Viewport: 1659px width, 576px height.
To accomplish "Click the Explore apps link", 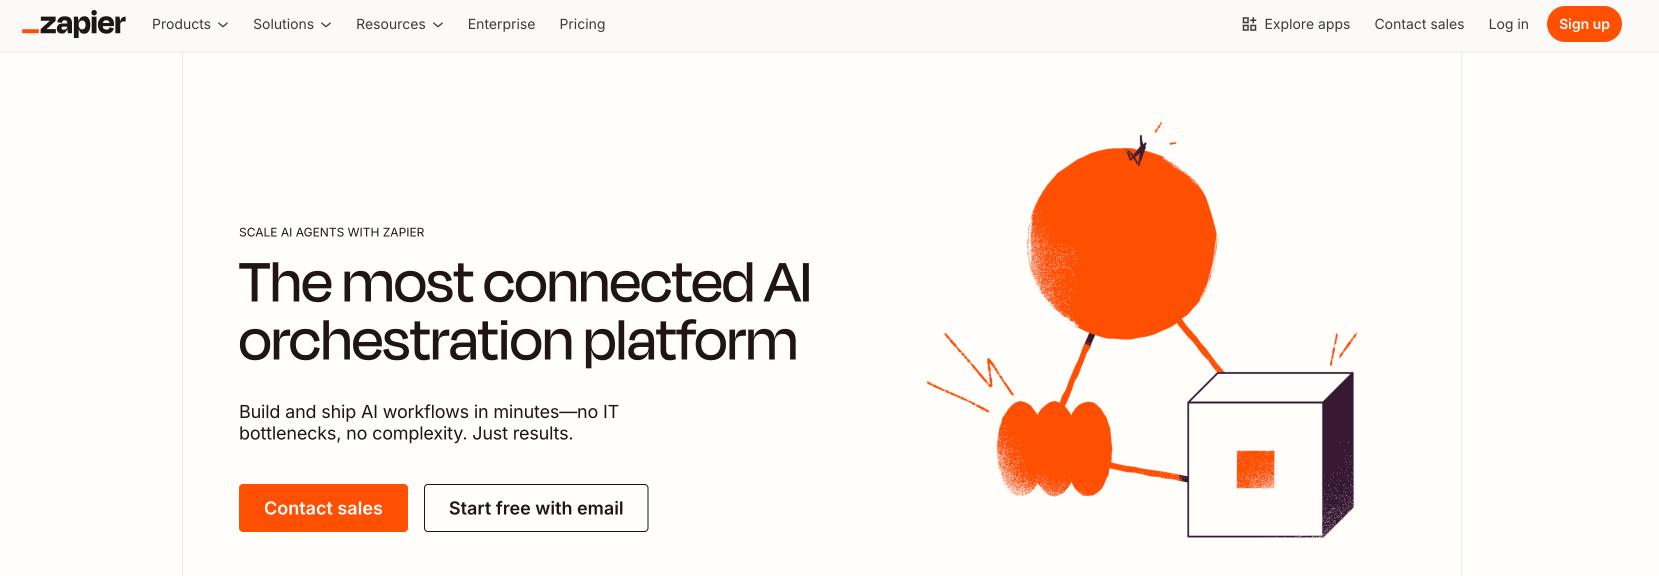I will pos(1307,24).
